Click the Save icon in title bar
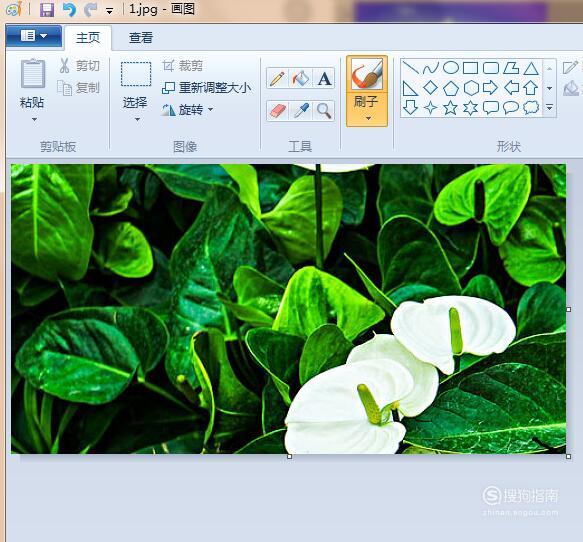583x542 pixels. [47, 10]
